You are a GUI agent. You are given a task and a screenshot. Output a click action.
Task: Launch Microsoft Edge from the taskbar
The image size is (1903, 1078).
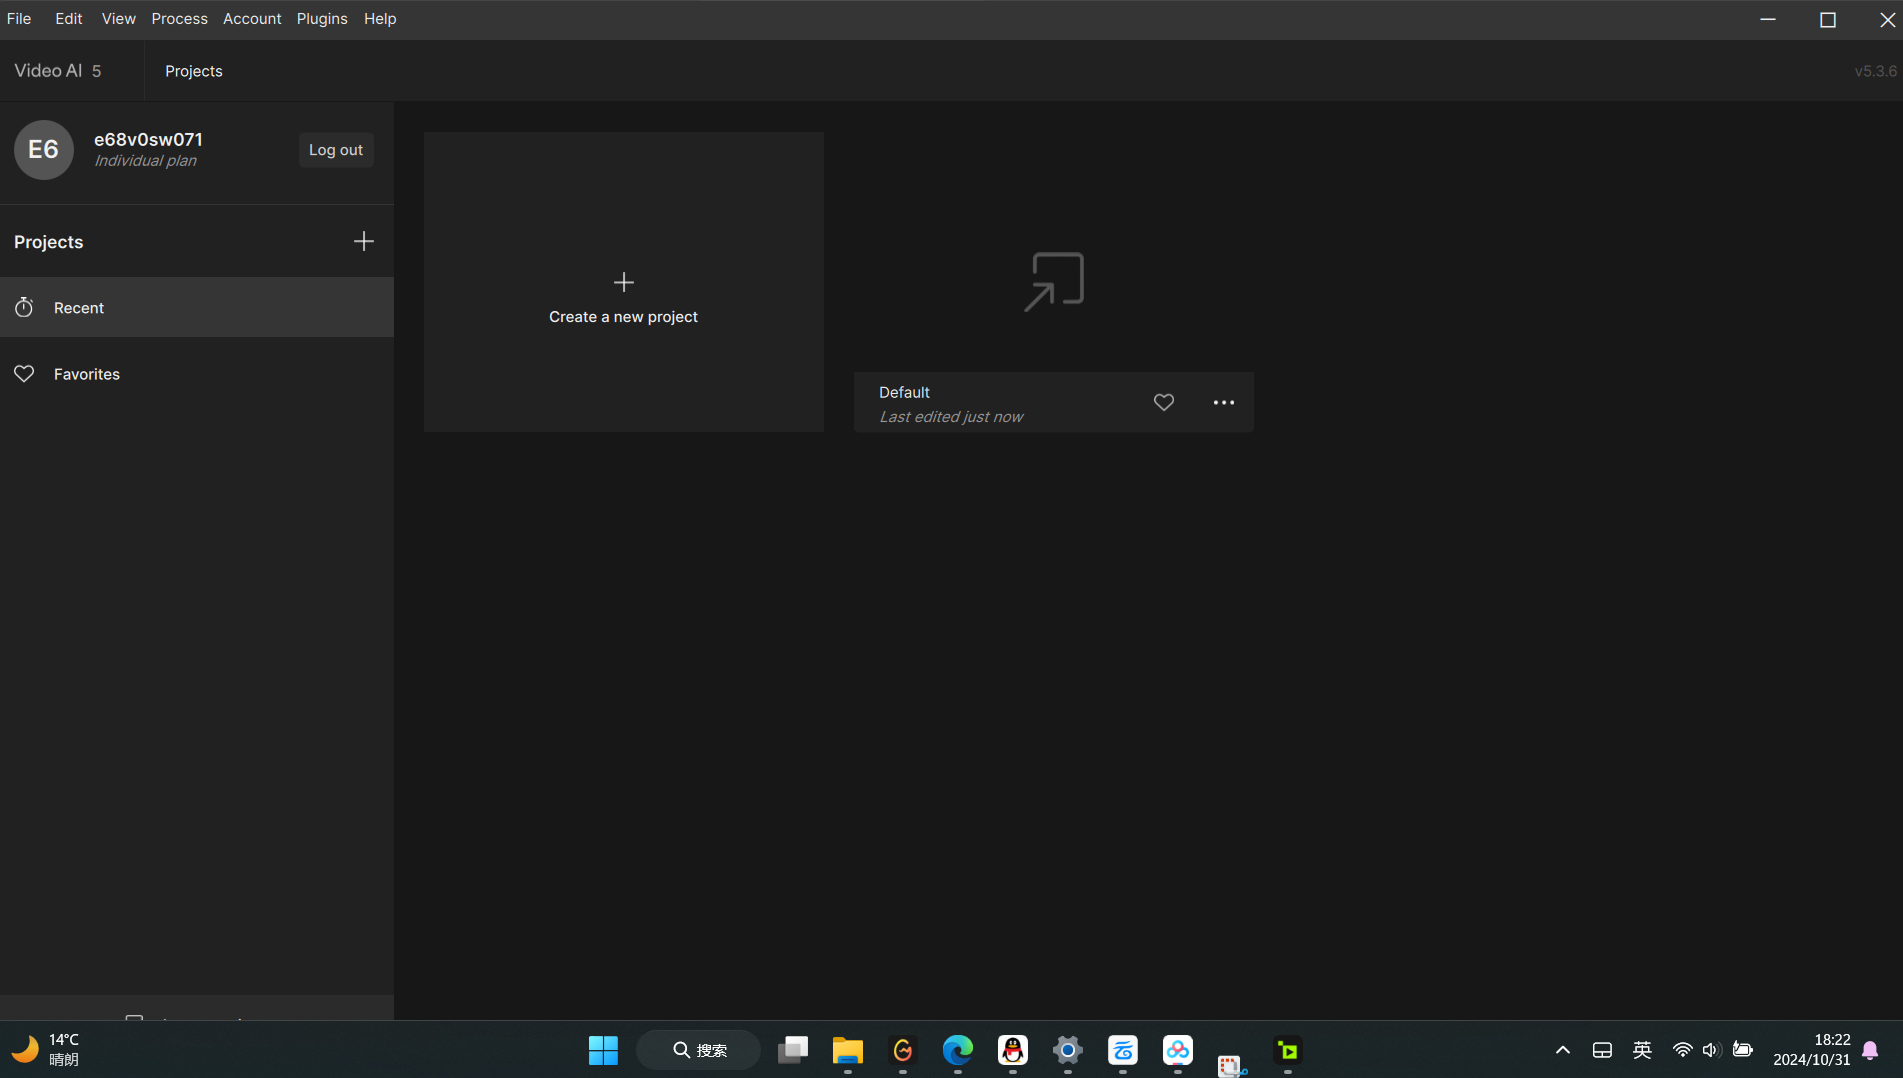pyautogui.click(x=957, y=1050)
